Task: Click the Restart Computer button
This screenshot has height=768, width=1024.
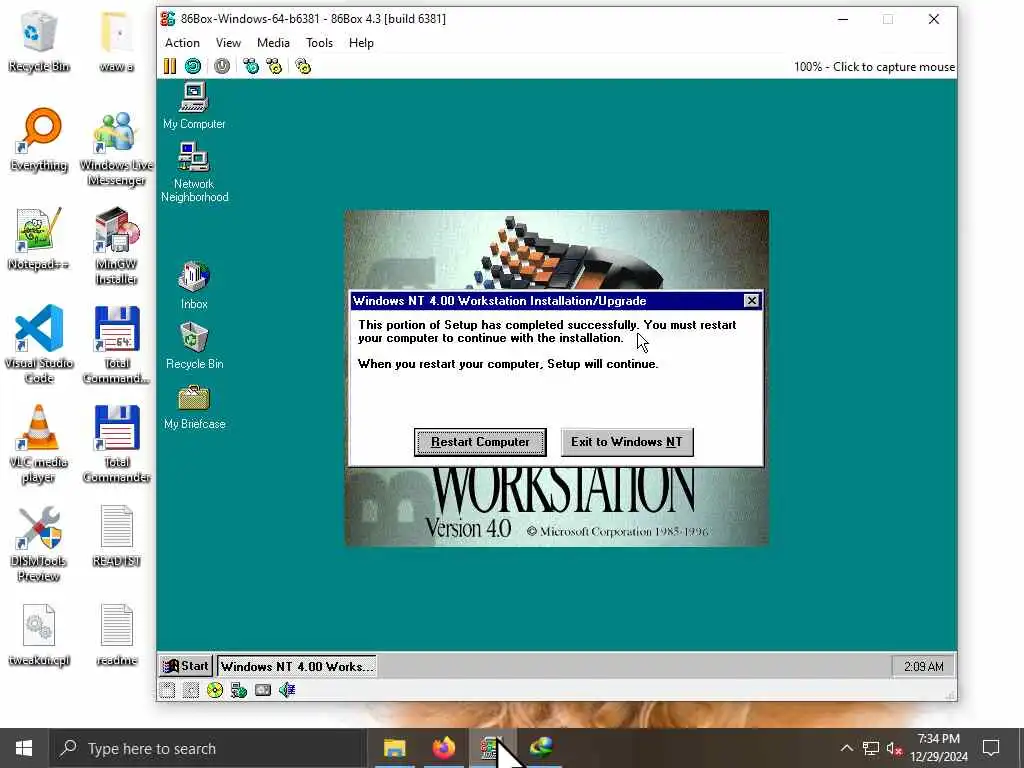Action: 480,442
